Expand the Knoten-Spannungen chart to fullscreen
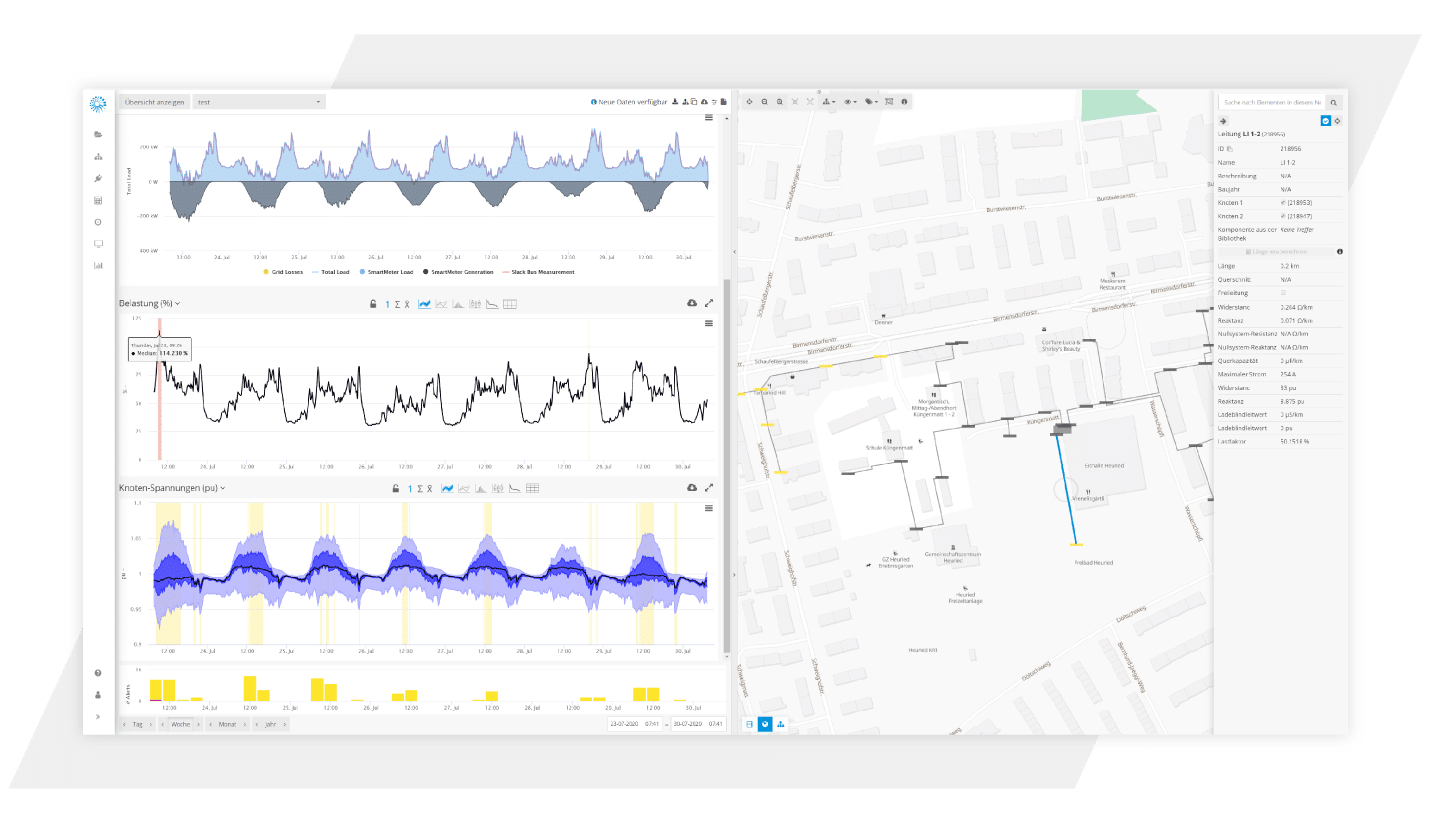 click(709, 488)
